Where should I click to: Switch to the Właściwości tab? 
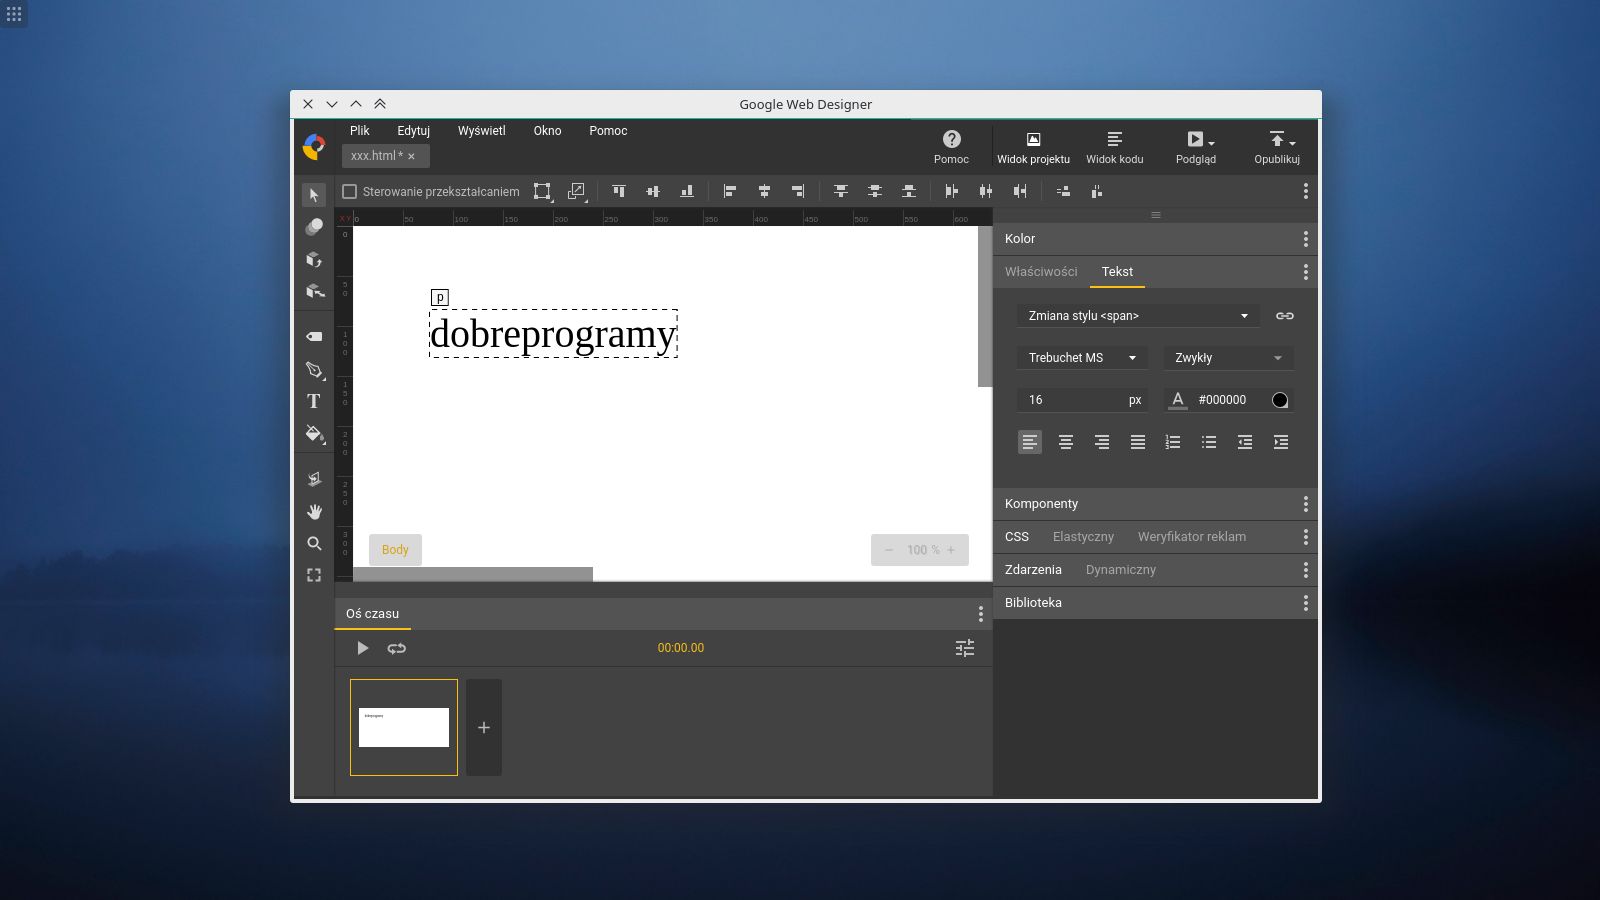coord(1041,272)
